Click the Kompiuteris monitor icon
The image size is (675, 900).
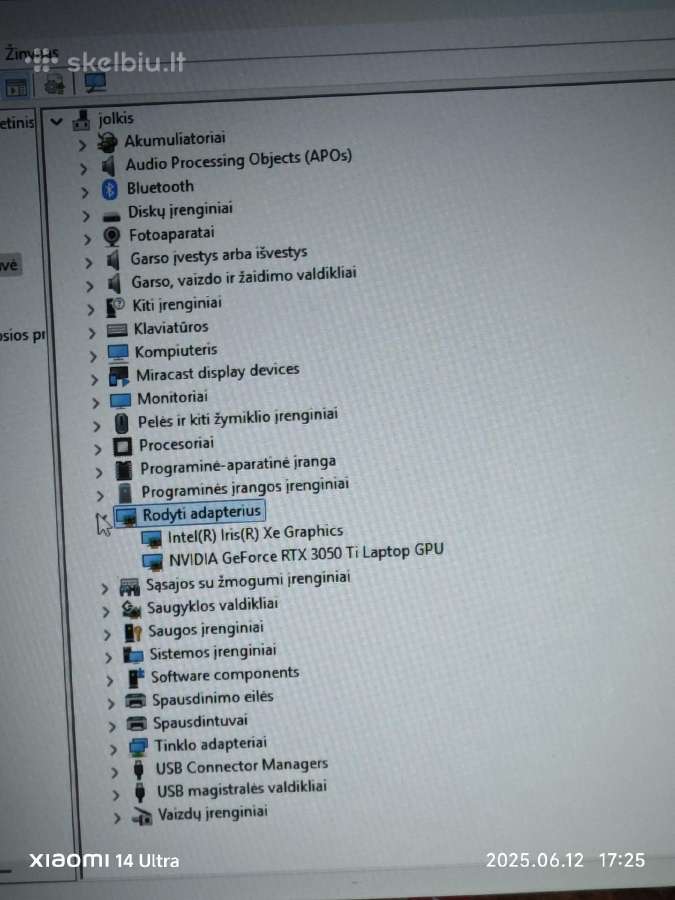118,352
